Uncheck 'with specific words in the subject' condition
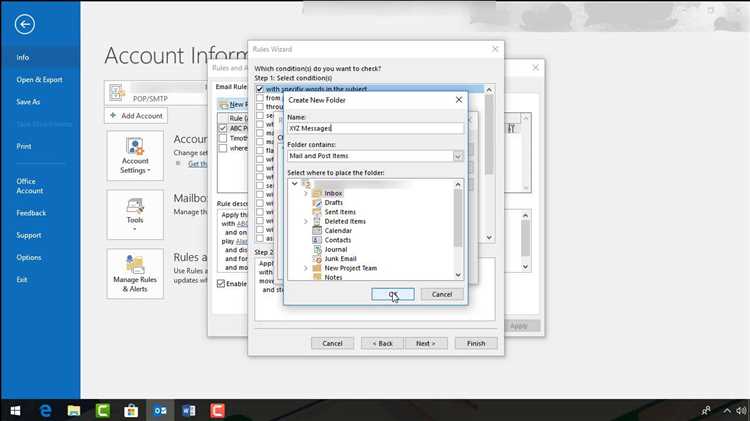Image resolution: width=750 pixels, height=421 pixels. click(x=260, y=89)
